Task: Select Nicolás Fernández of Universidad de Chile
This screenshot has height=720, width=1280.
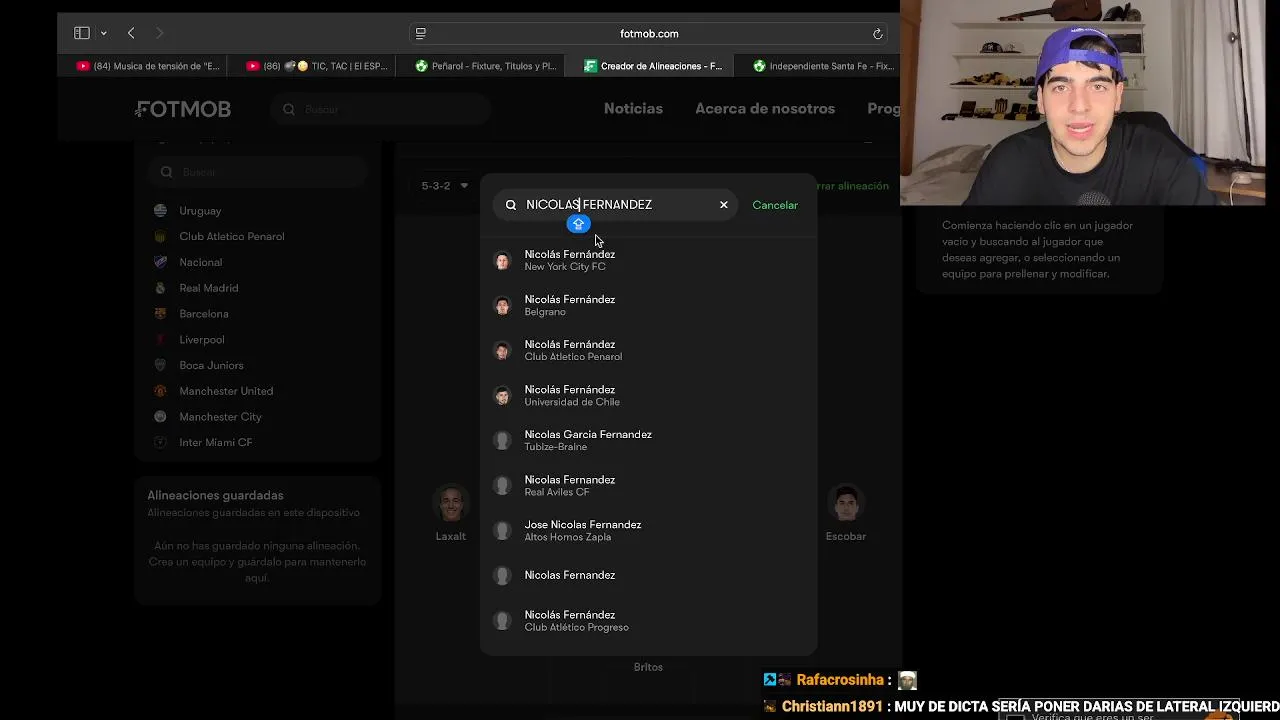Action: click(x=648, y=395)
